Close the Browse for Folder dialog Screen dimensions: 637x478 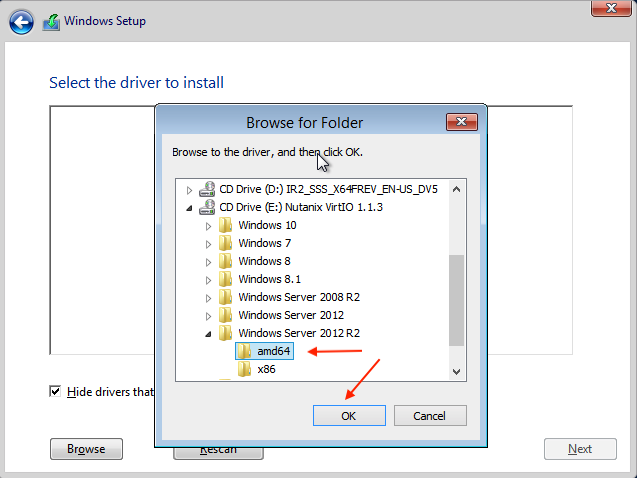(x=462, y=122)
